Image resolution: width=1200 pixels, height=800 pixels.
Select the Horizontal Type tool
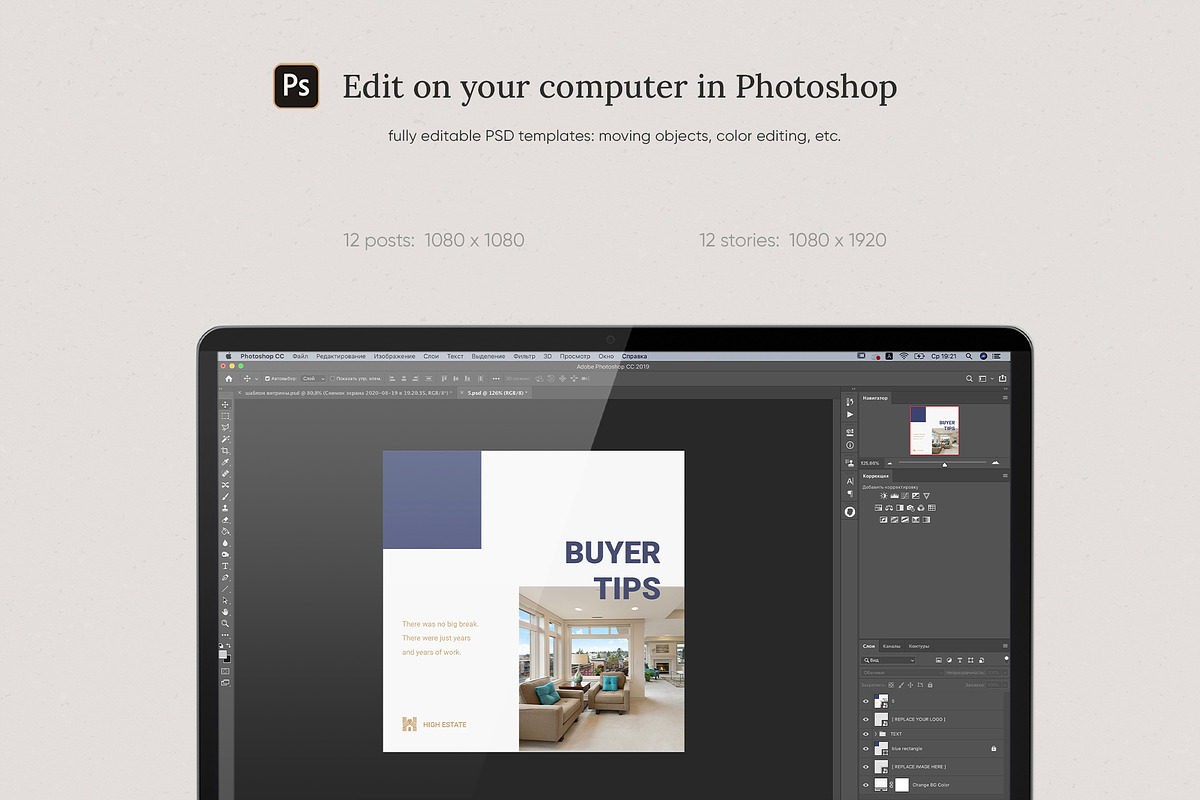(226, 566)
